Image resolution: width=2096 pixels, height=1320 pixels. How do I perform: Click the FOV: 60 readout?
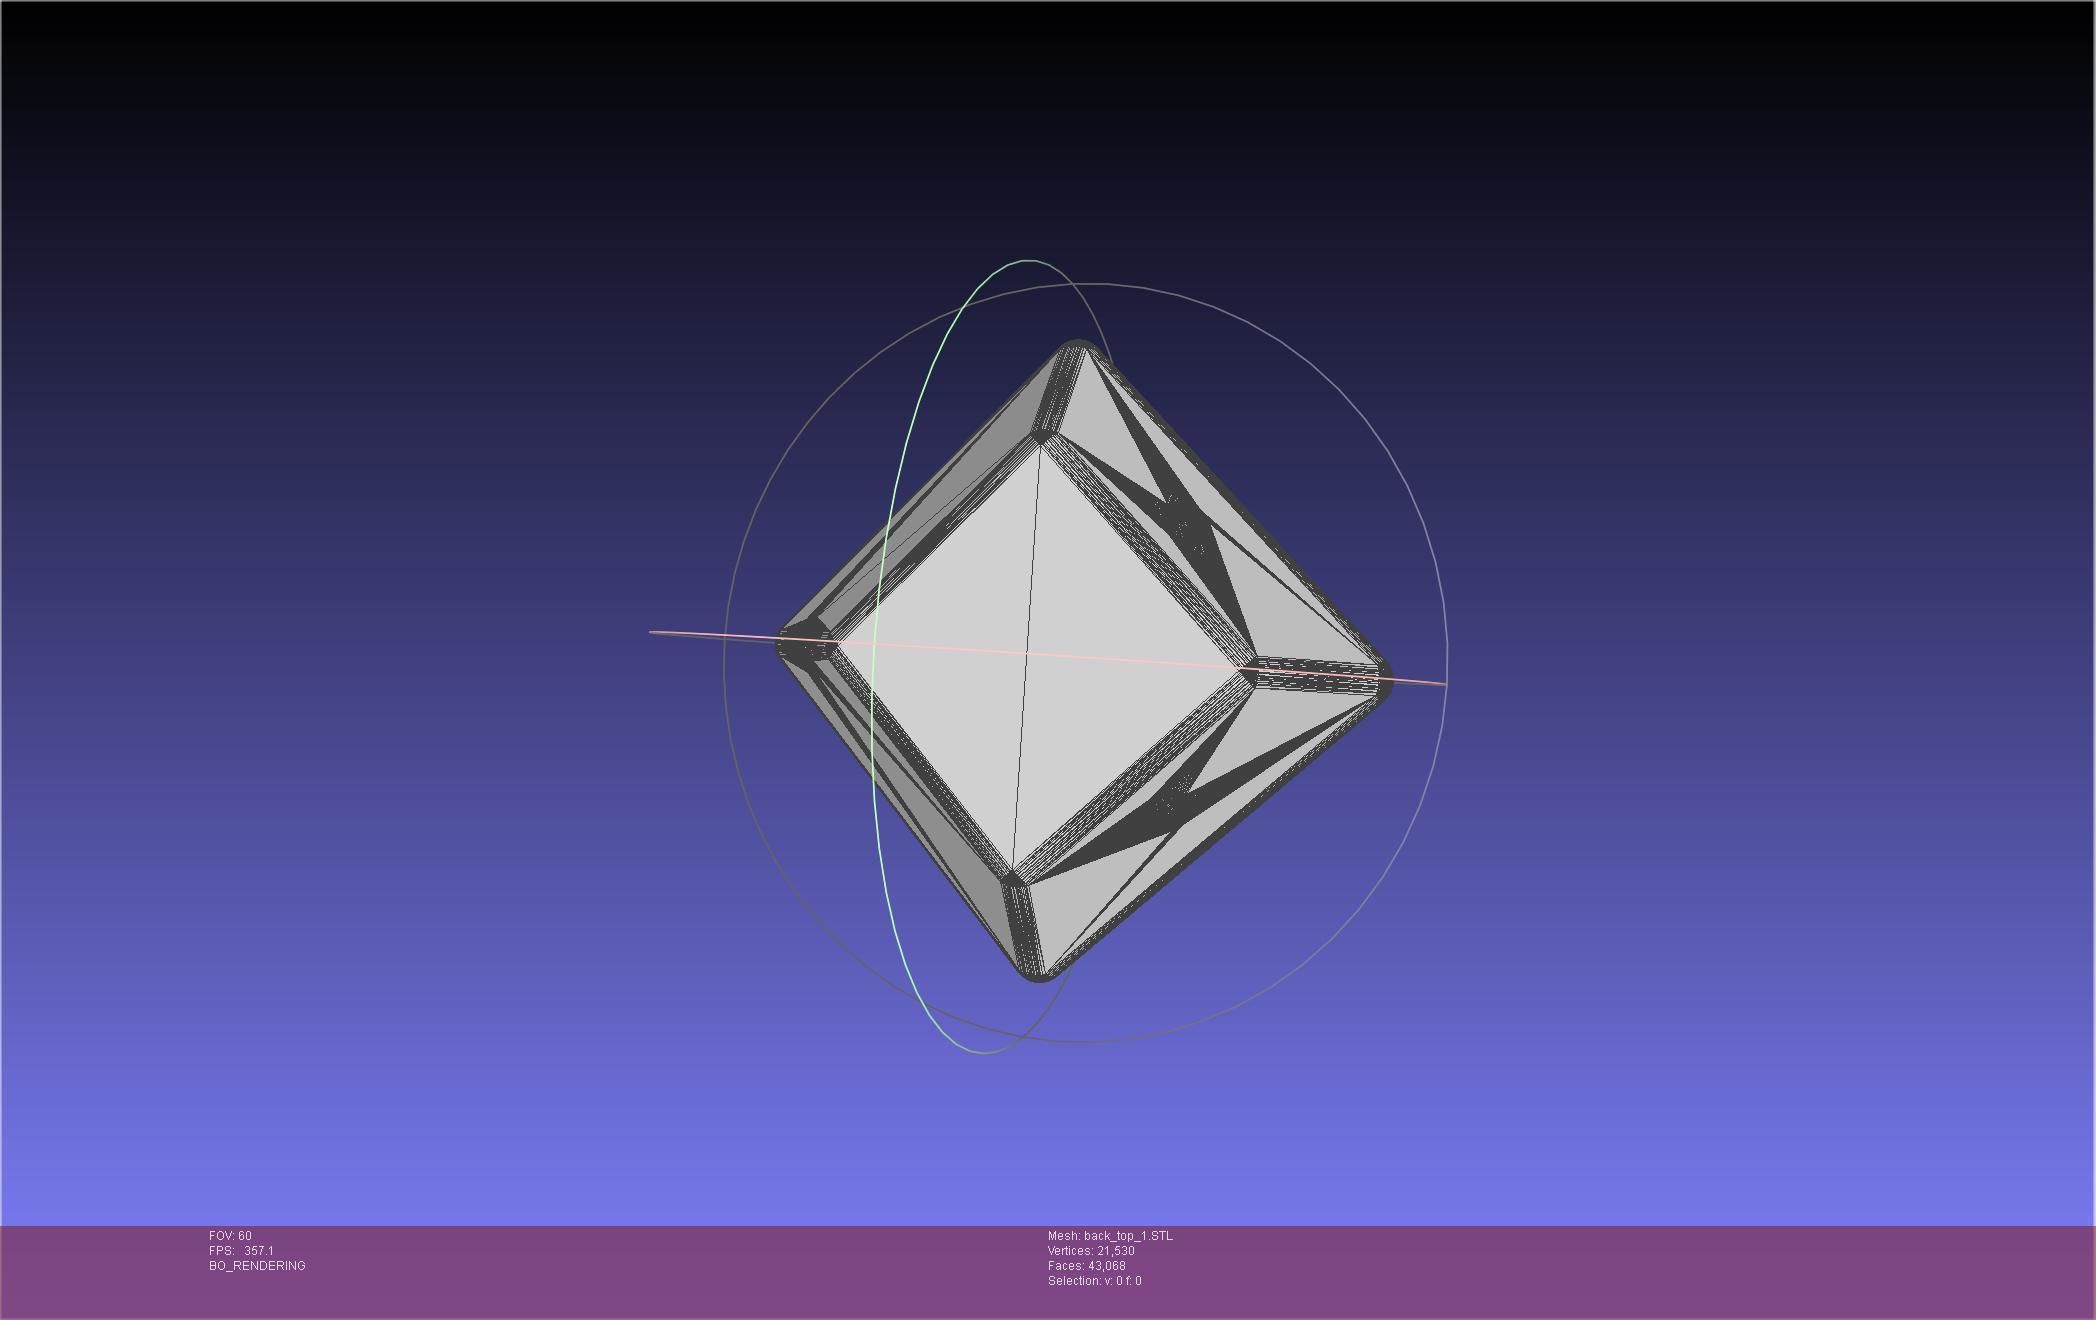(x=230, y=1236)
